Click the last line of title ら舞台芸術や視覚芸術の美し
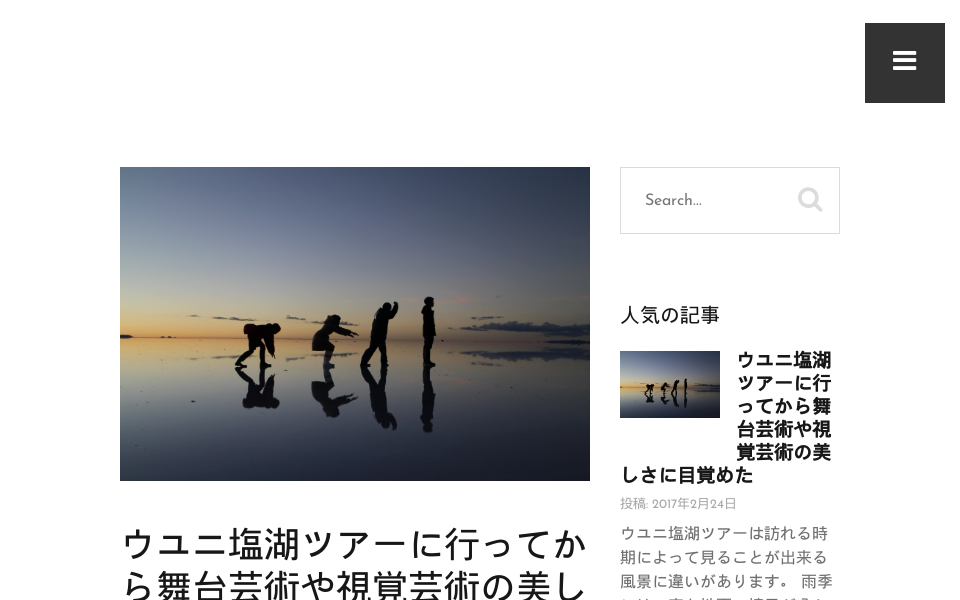This screenshot has width=960, height=600. [x=354, y=585]
